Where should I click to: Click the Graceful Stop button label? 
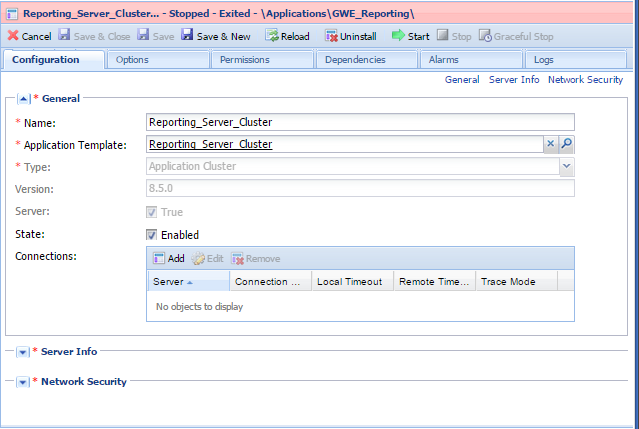point(523,37)
